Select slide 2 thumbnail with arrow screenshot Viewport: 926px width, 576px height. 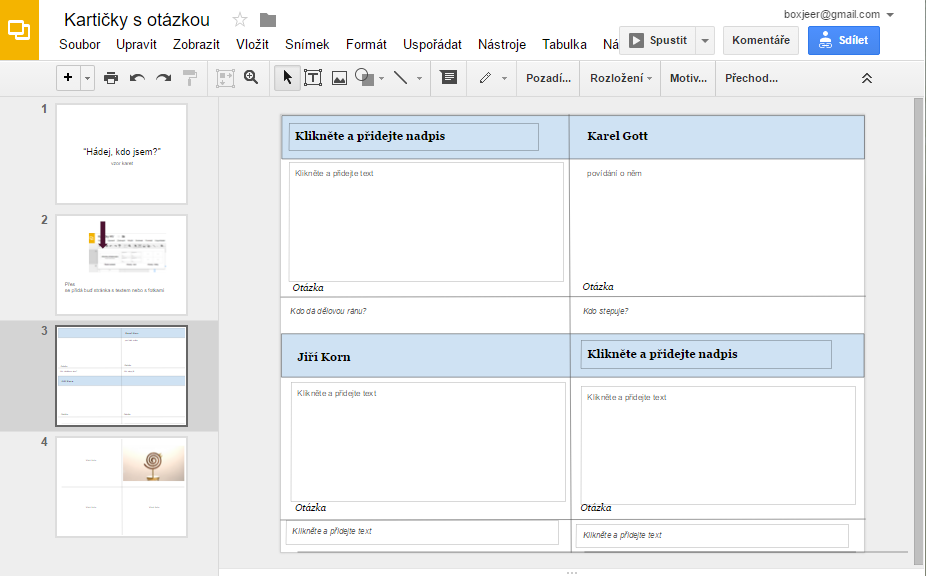(x=122, y=265)
